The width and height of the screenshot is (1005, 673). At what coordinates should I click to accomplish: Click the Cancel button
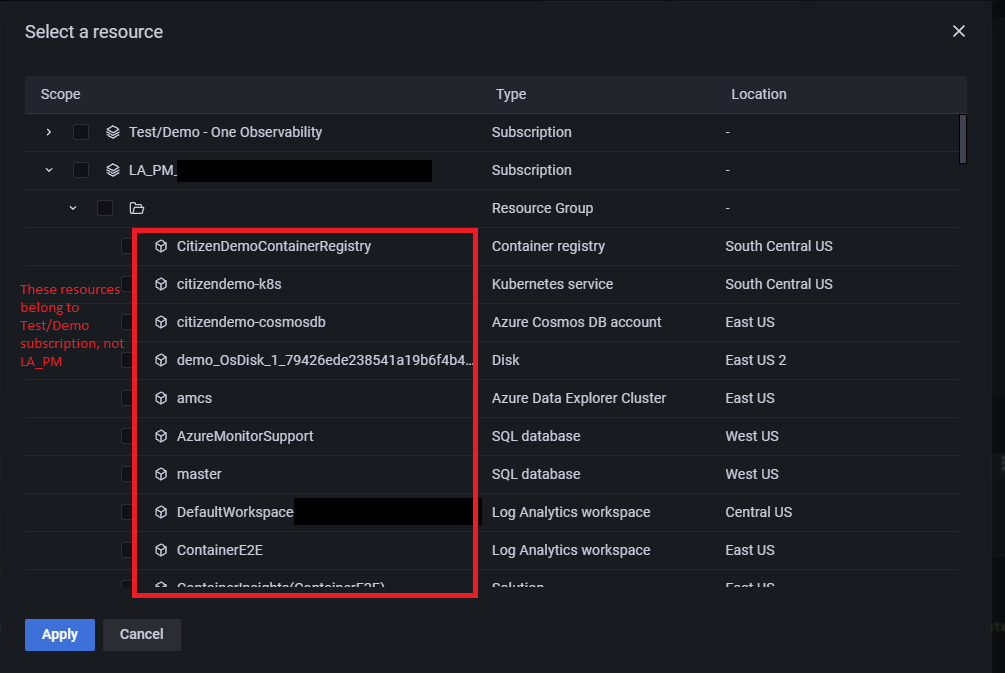[141, 634]
